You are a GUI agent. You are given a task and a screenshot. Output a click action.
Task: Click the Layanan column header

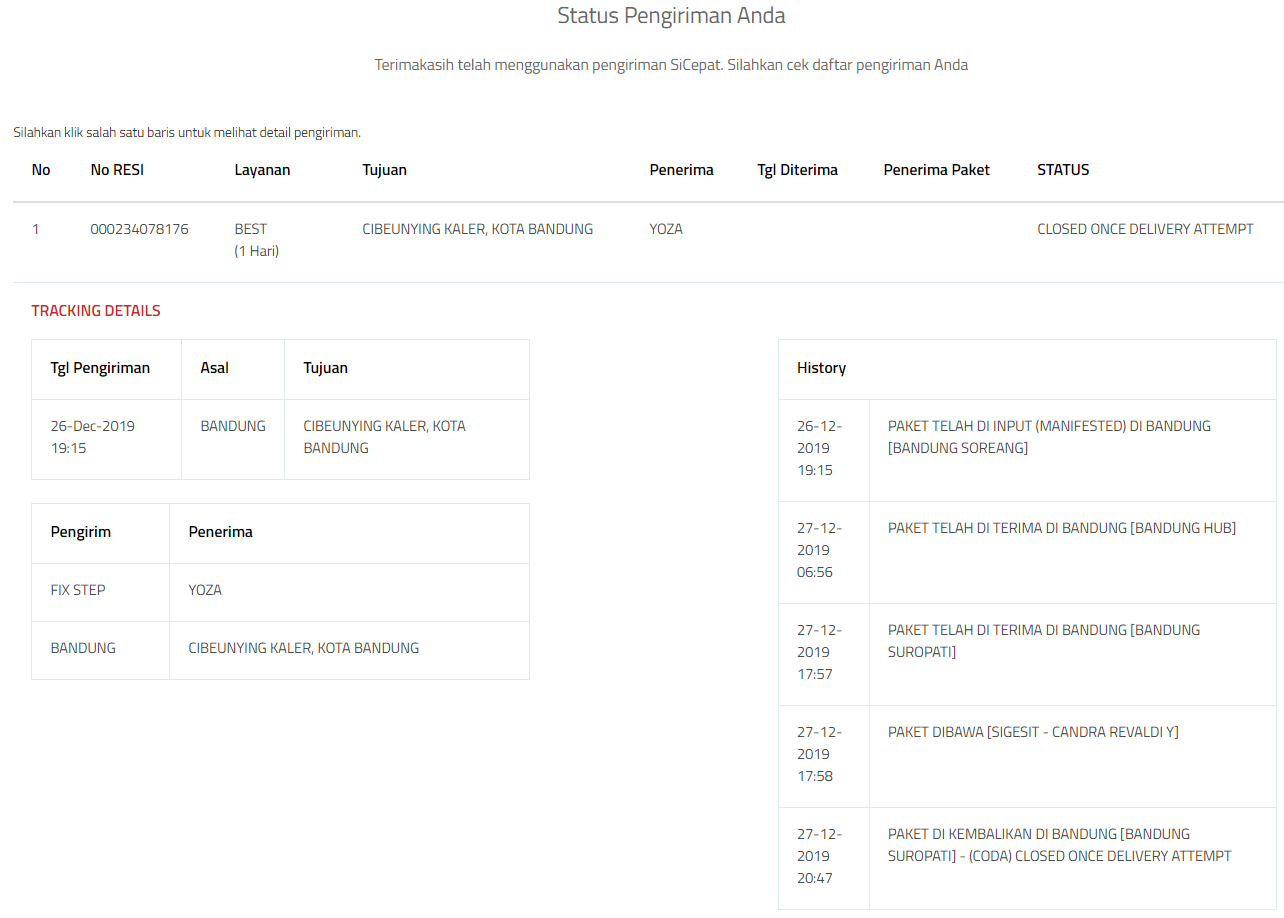(x=262, y=170)
